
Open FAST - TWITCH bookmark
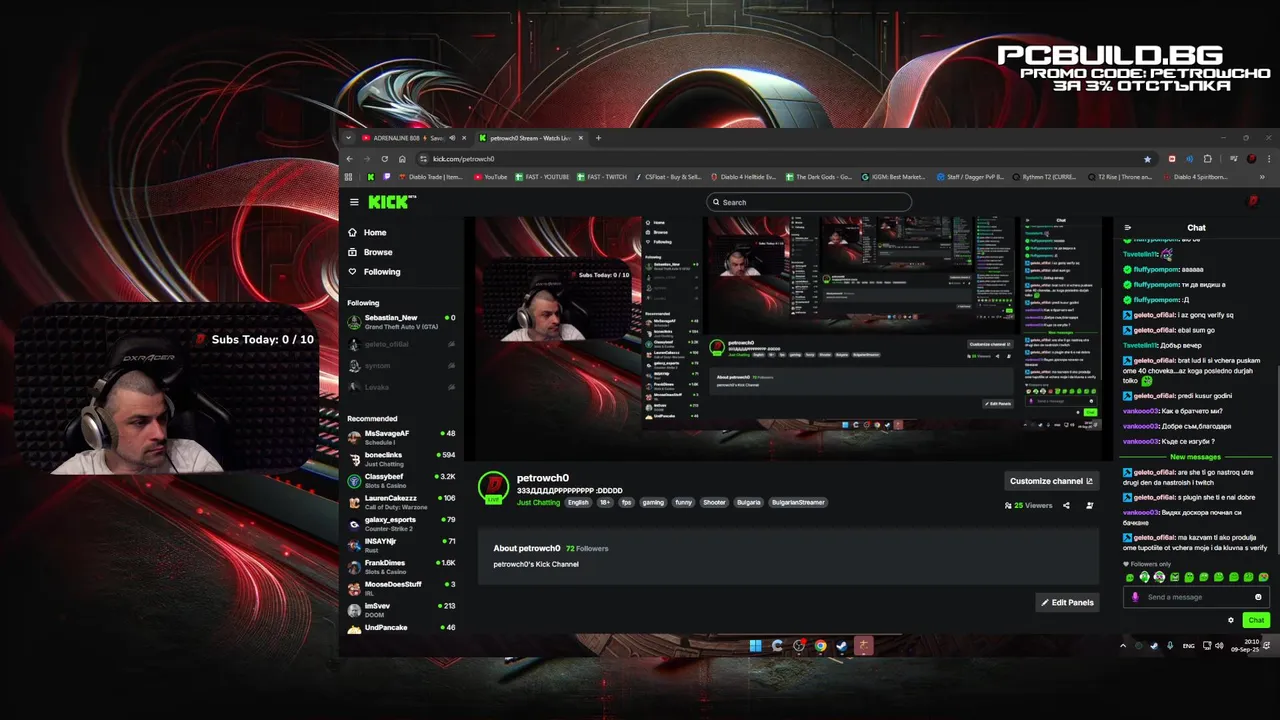pos(602,177)
